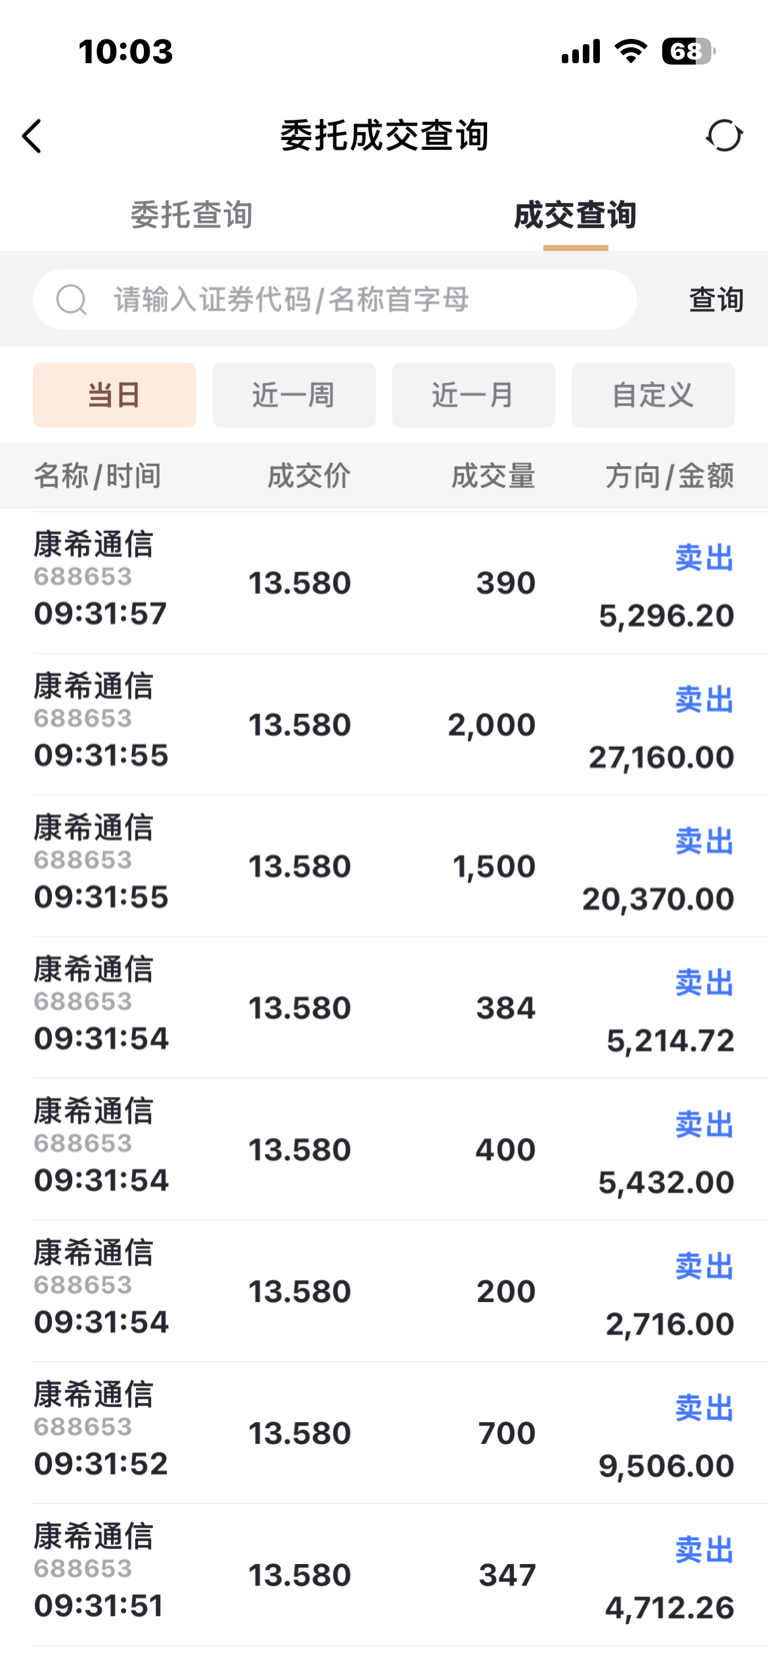Tap the 成交价 column header
The image size is (768, 1663).
pyautogui.click(x=308, y=476)
